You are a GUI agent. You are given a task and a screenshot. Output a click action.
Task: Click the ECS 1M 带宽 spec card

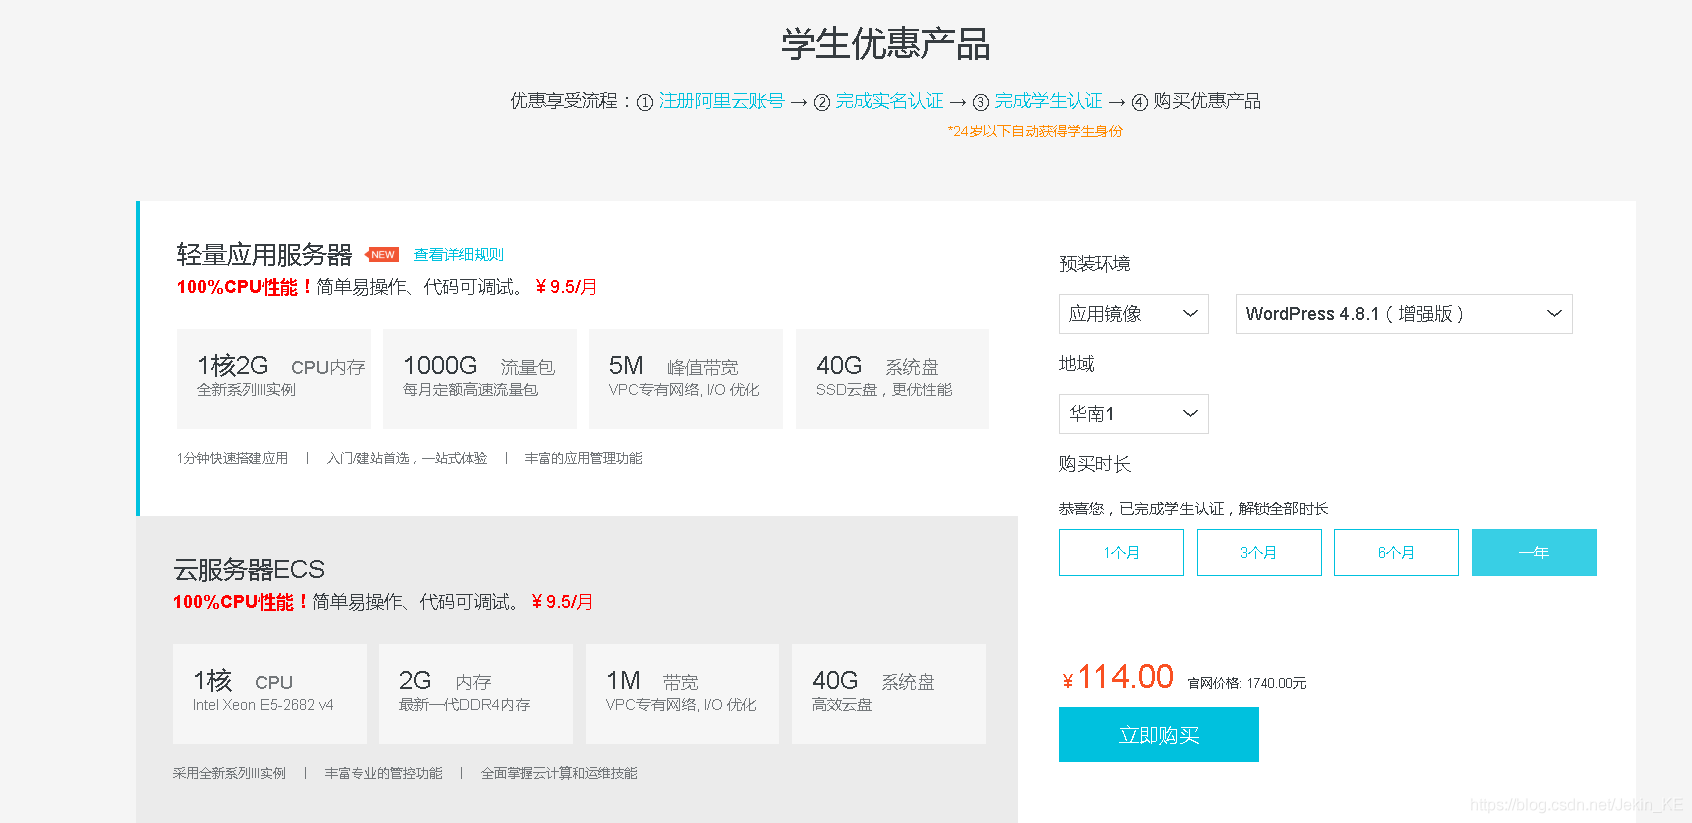tap(682, 693)
